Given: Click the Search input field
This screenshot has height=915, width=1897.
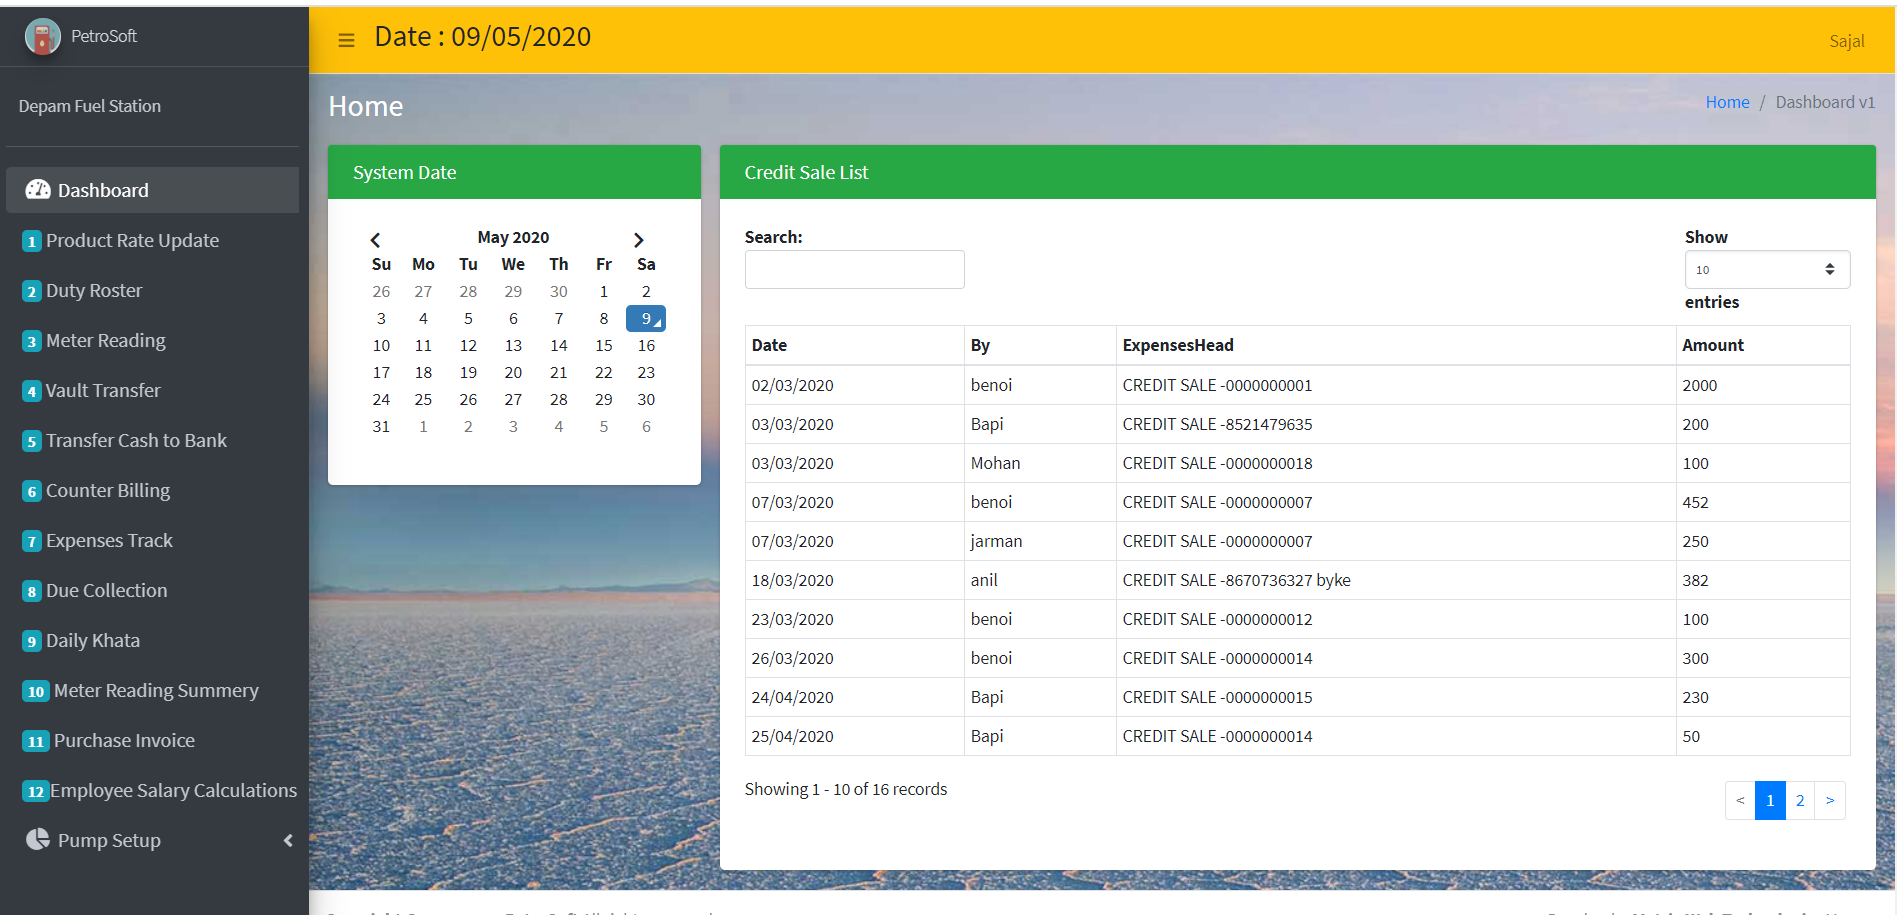Looking at the screenshot, I should coord(854,270).
